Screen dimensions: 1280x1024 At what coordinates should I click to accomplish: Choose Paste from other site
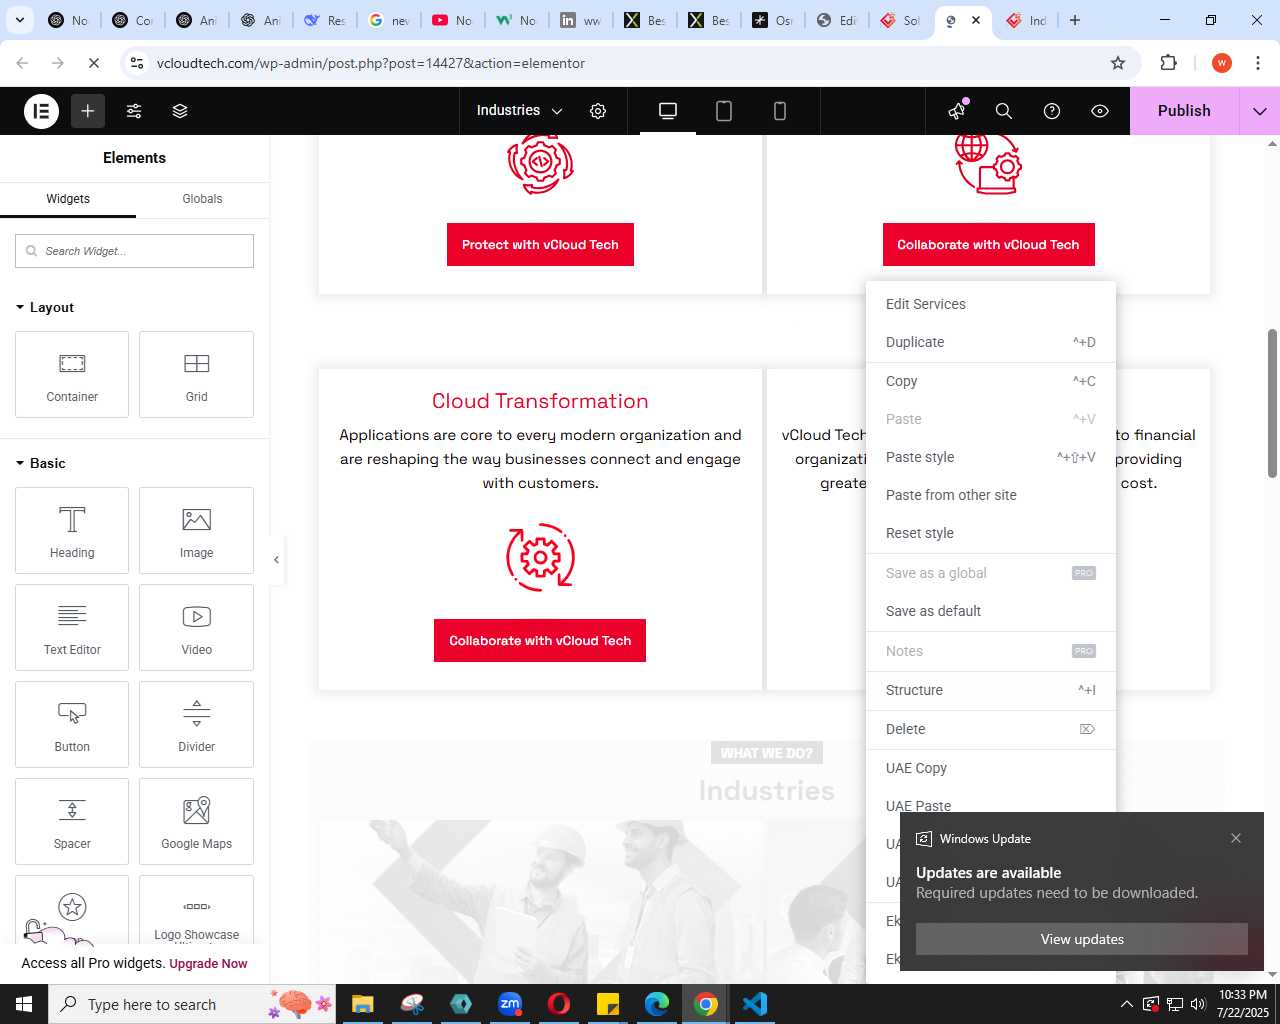[x=991, y=495]
